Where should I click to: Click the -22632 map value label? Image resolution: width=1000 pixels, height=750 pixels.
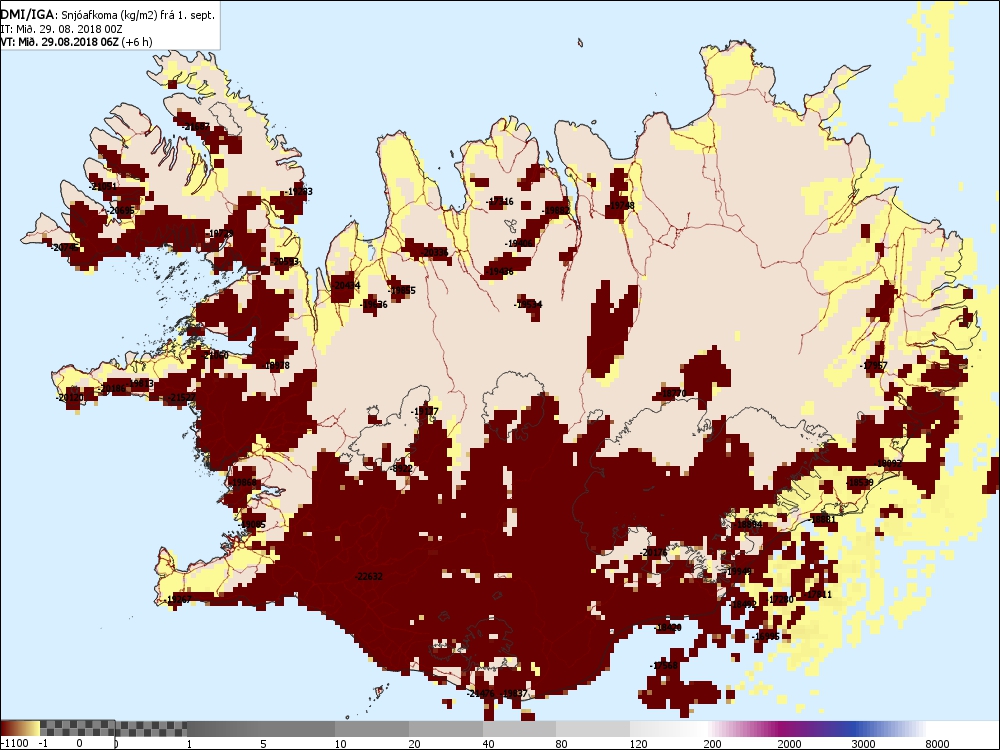[x=369, y=577]
